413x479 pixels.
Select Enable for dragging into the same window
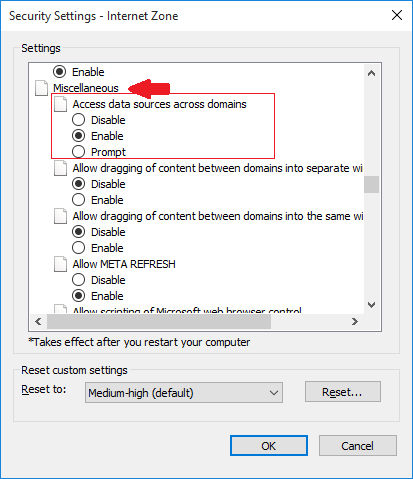[79, 248]
